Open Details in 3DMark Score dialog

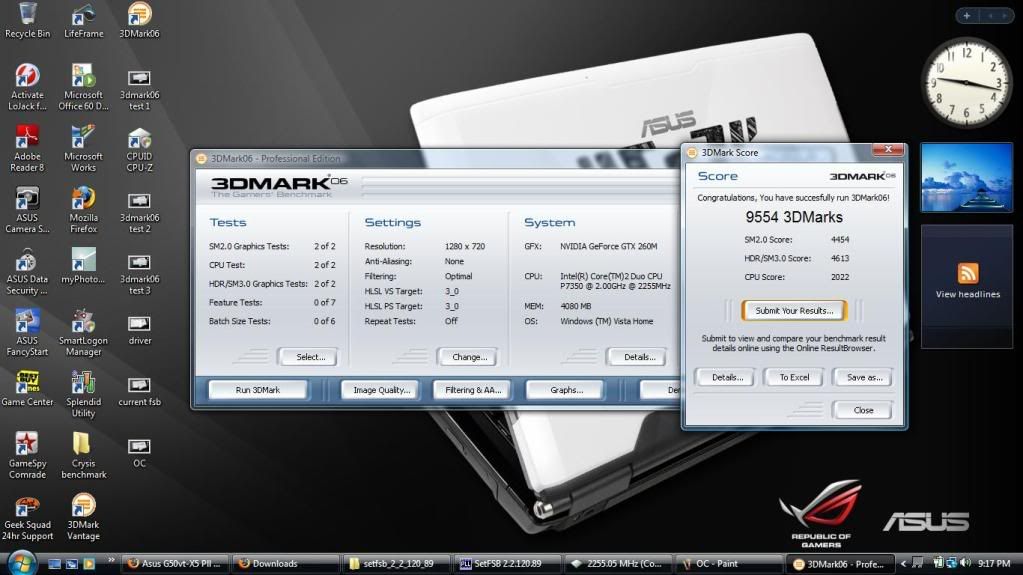point(727,377)
